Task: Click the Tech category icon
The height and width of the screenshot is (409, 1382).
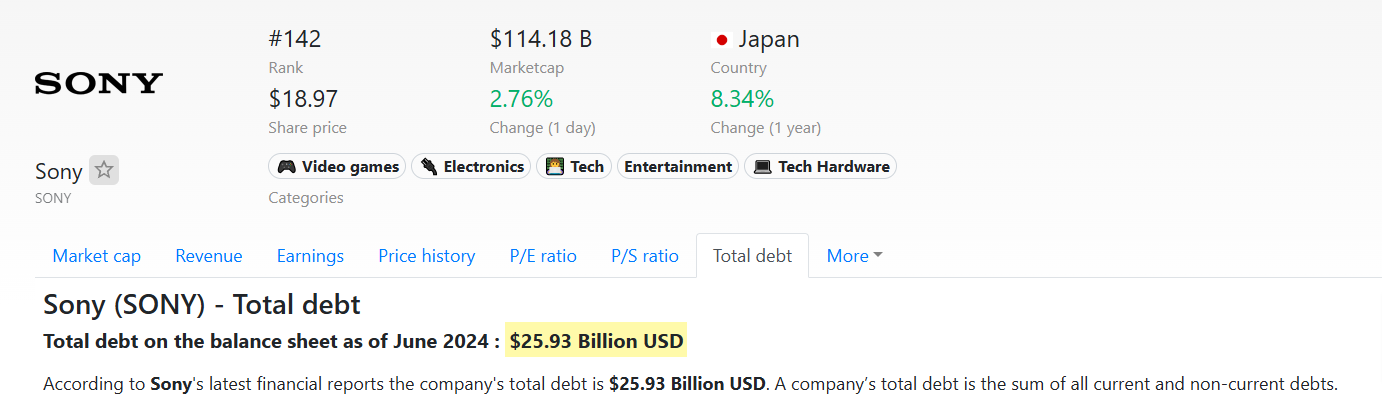Action: tap(554, 167)
